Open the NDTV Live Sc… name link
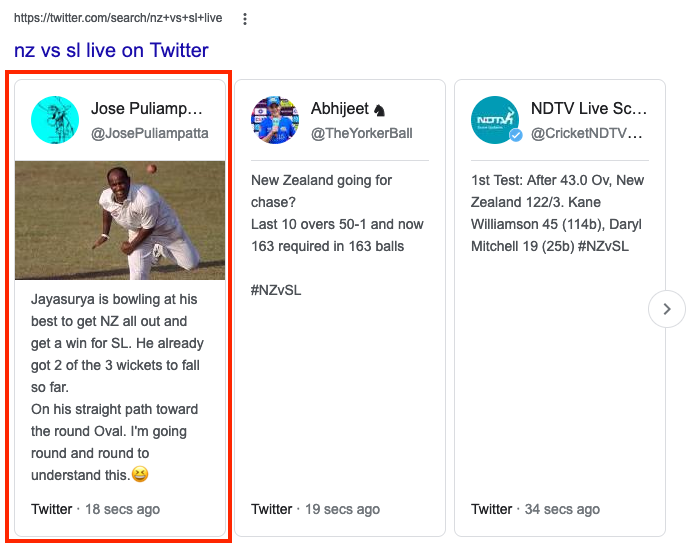Viewport: 691px width, 555px height. tap(589, 108)
